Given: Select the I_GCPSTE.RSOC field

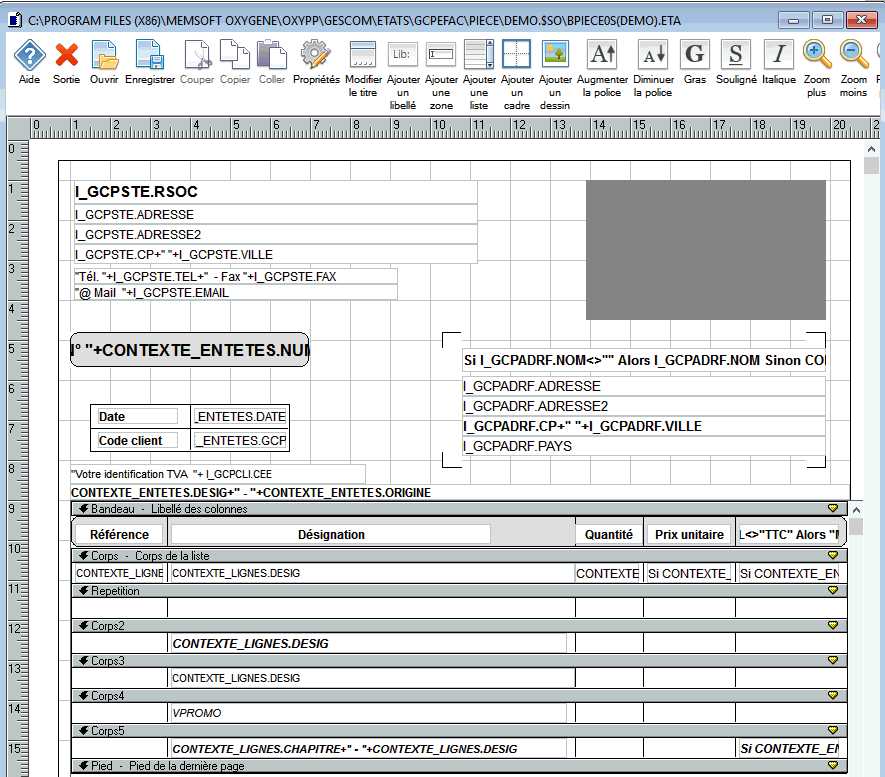Looking at the screenshot, I should [275, 192].
